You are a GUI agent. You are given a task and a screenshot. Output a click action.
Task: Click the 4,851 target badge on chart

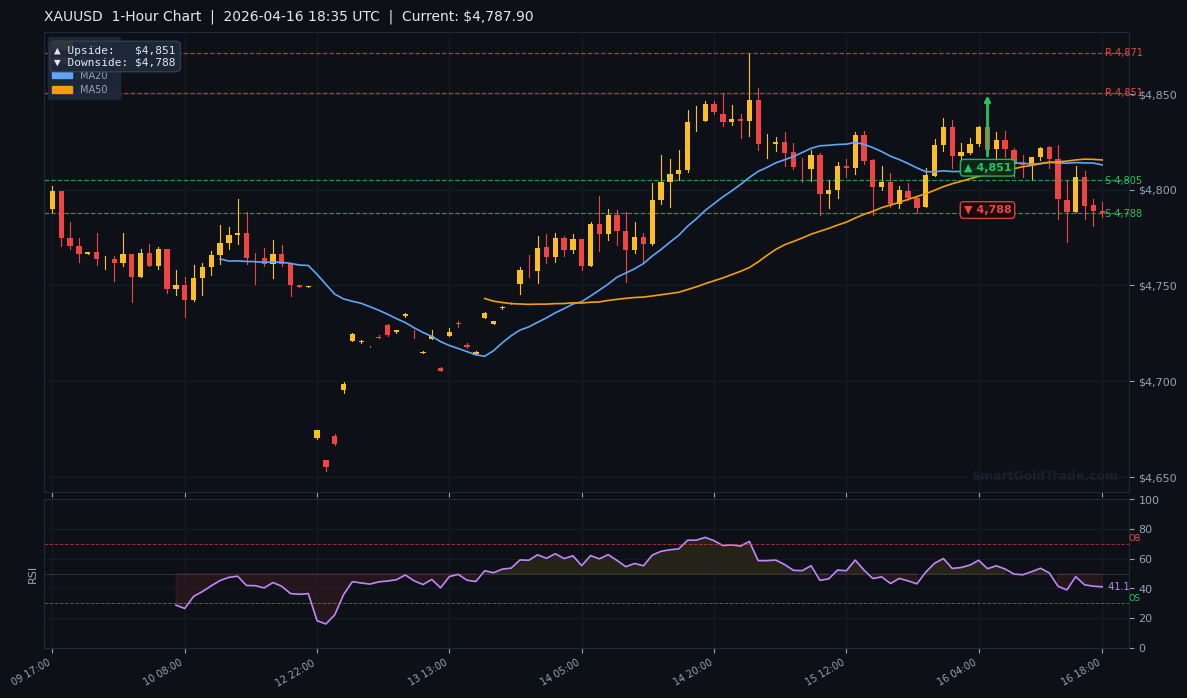986,168
